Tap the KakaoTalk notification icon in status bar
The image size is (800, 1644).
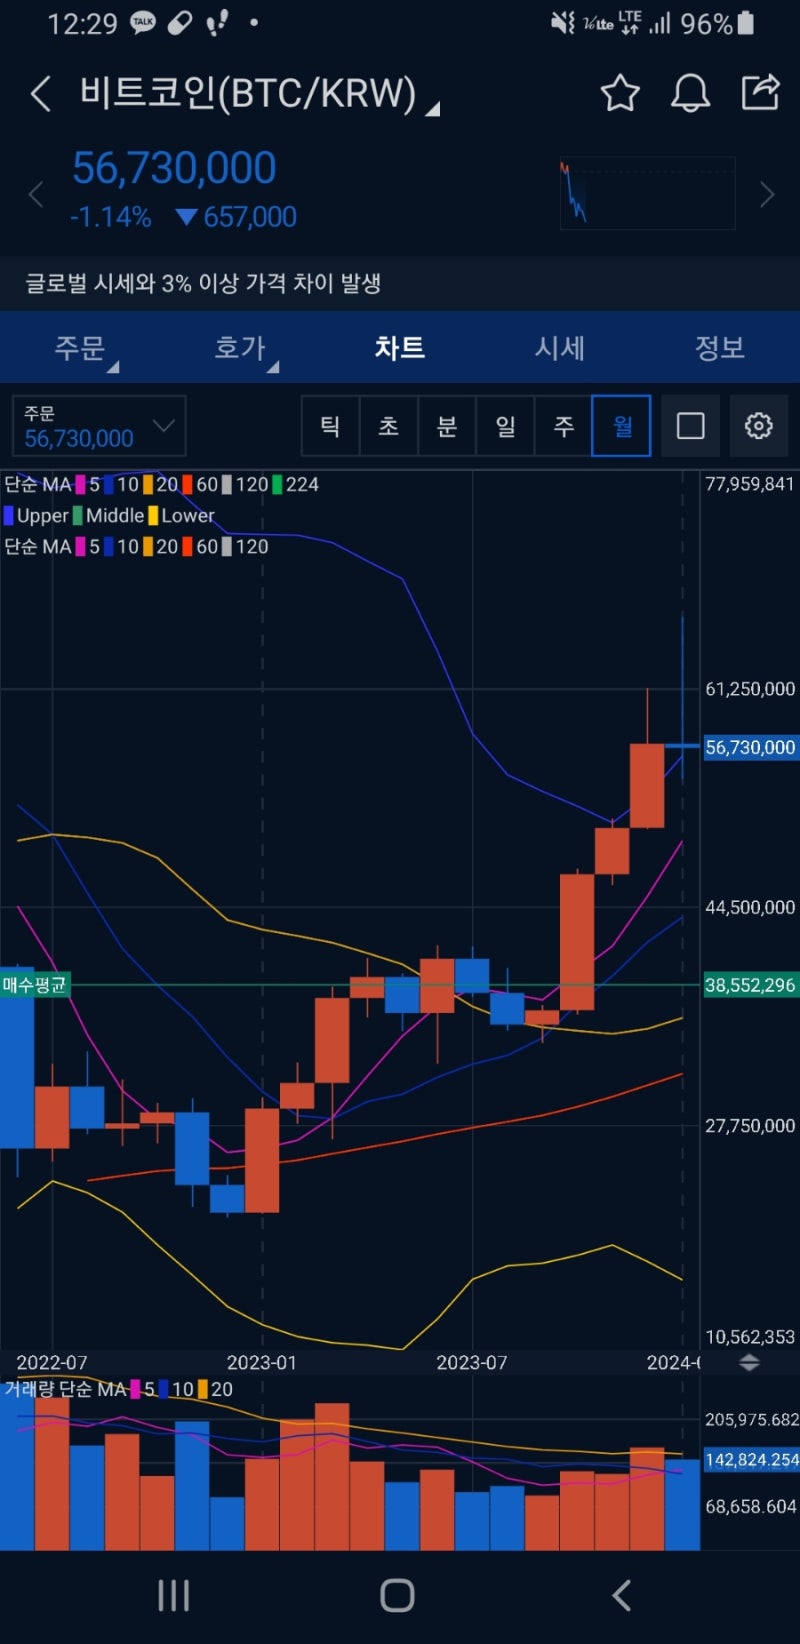[143, 23]
